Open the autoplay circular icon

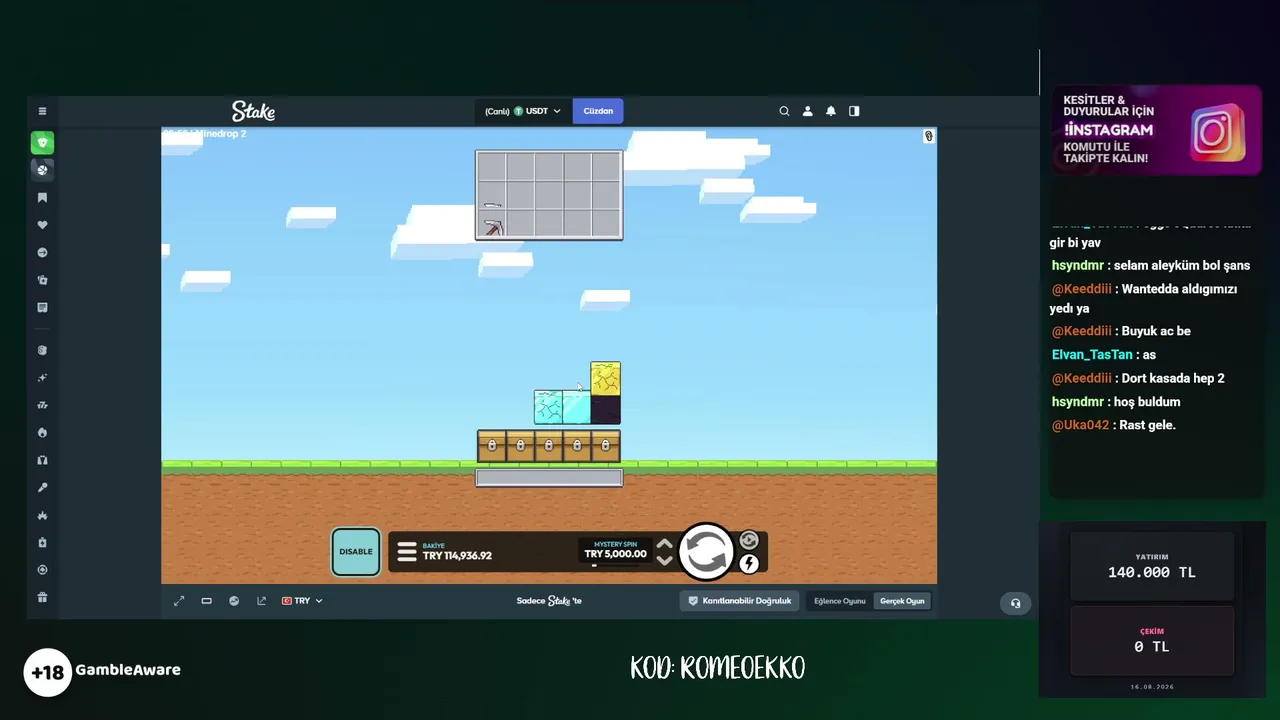point(749,541)
